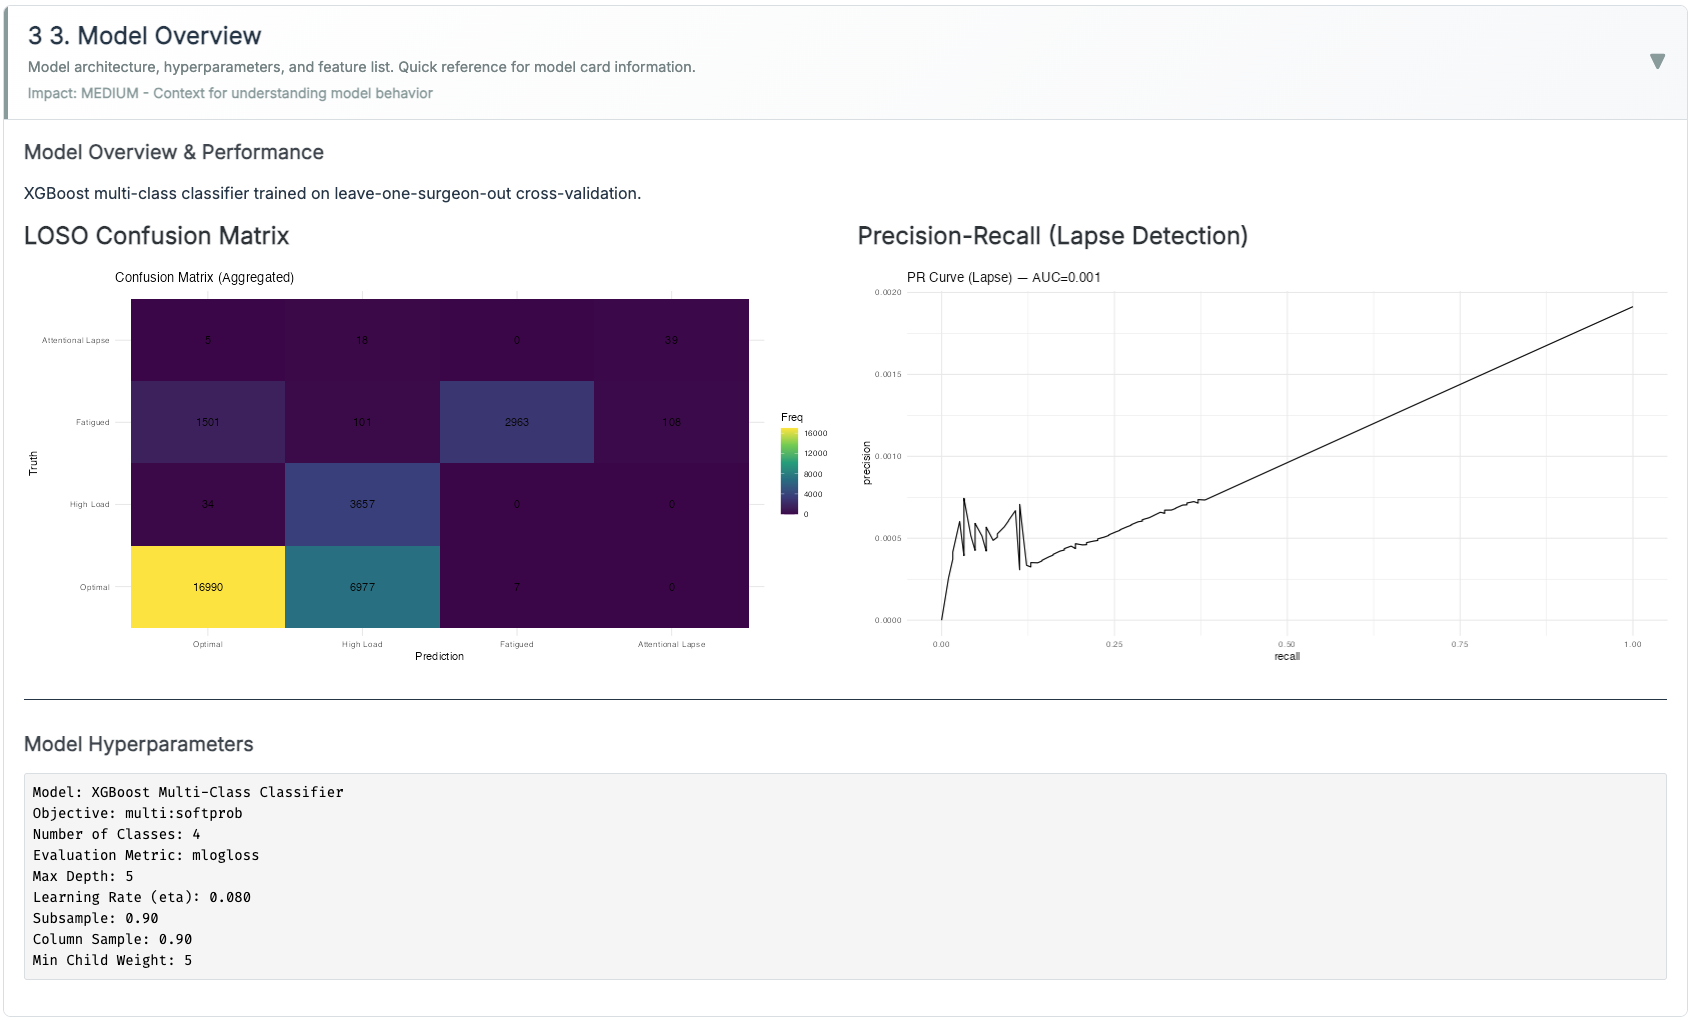
Task: Select the 3657 High Load matrix cell
Action: (x=362, y=504)
